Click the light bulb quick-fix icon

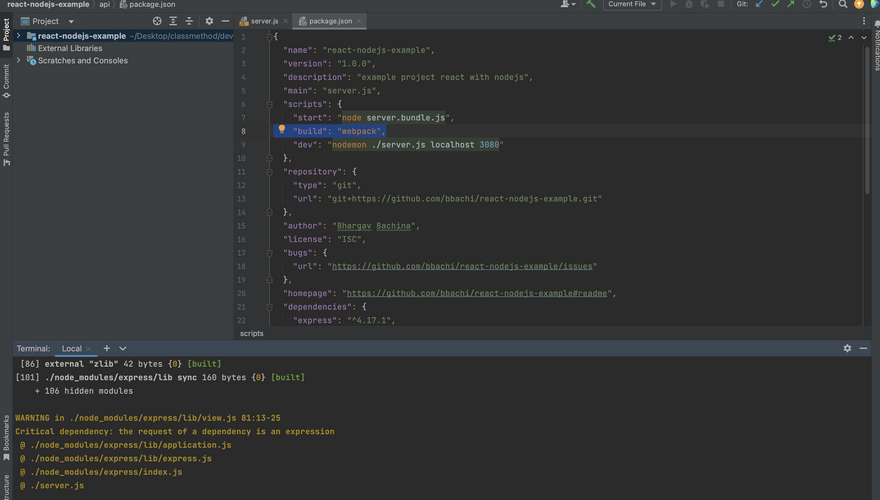point(282,130)
